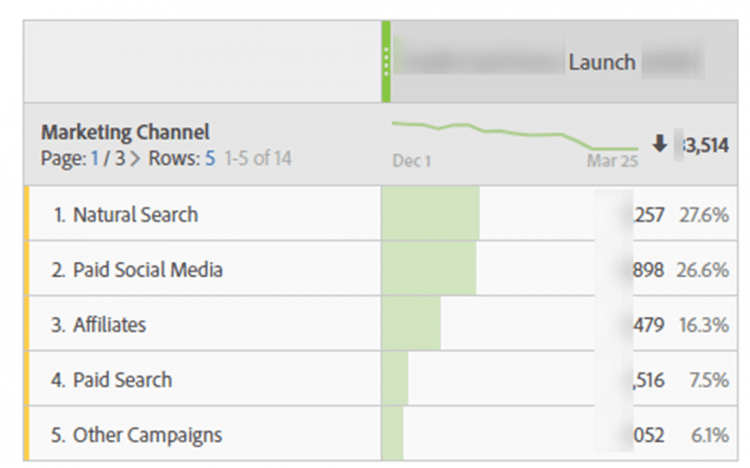Click the Launch column header

click(x=602, y=62)
